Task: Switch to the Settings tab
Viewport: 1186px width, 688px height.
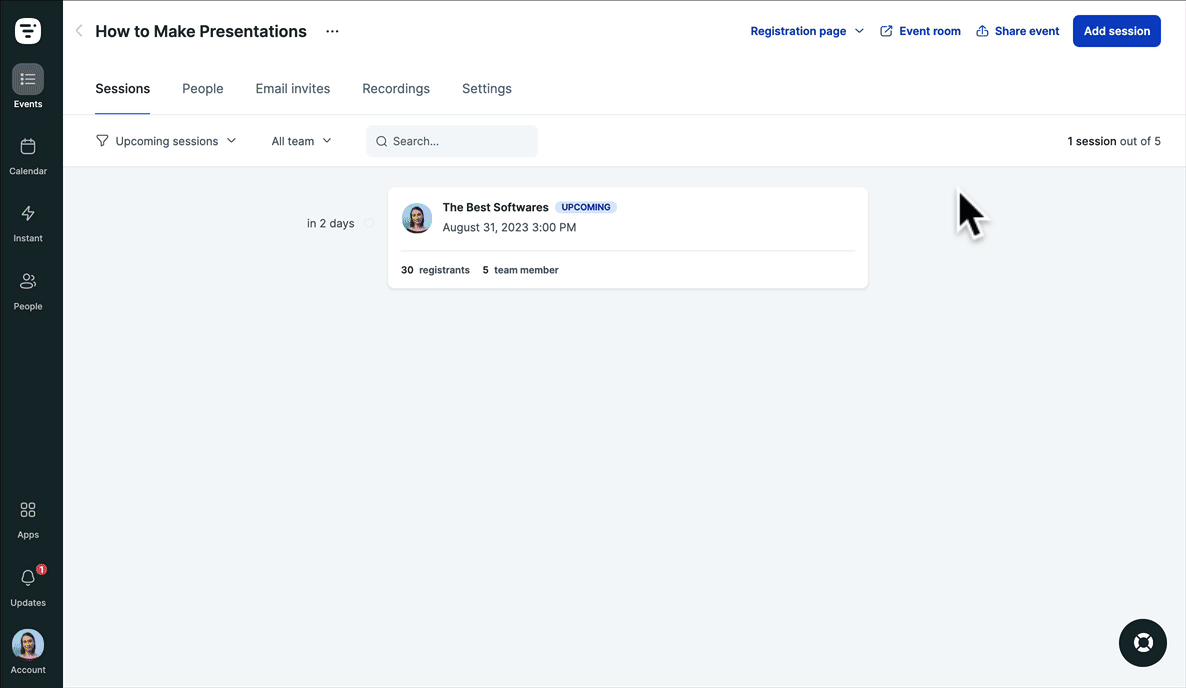Action: (486, 88)
